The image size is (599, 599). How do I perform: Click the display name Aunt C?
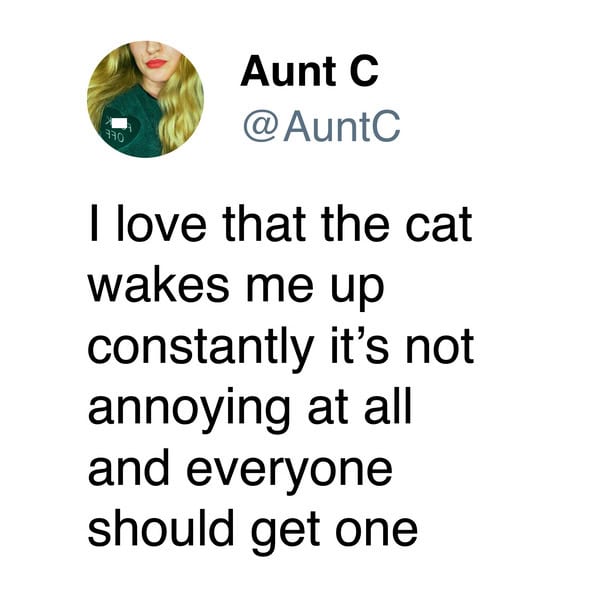(x=309, y=71)
